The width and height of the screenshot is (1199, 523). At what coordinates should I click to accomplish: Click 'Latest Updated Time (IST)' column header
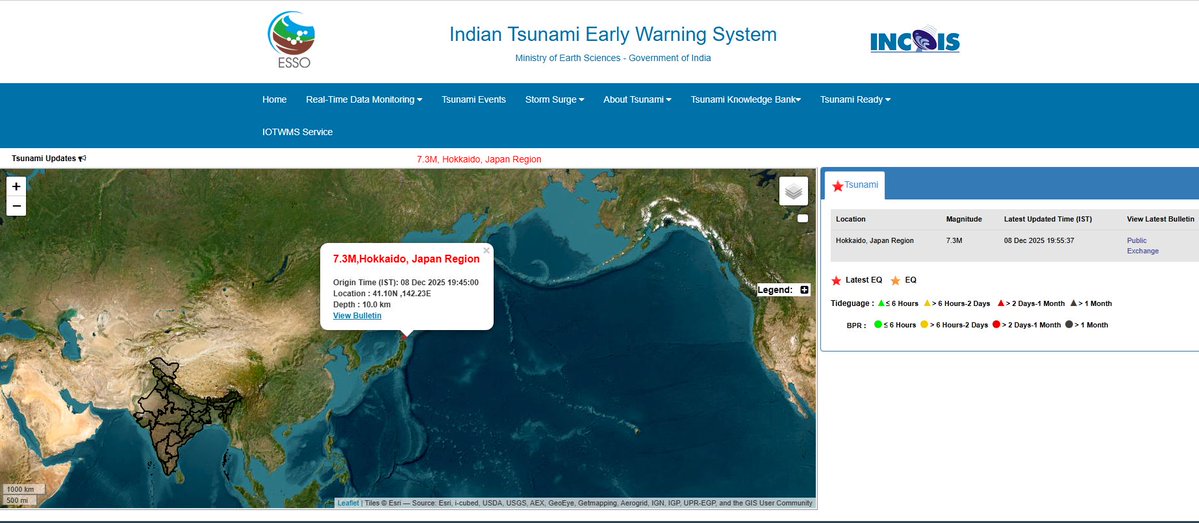click(x=1048, y=219)
